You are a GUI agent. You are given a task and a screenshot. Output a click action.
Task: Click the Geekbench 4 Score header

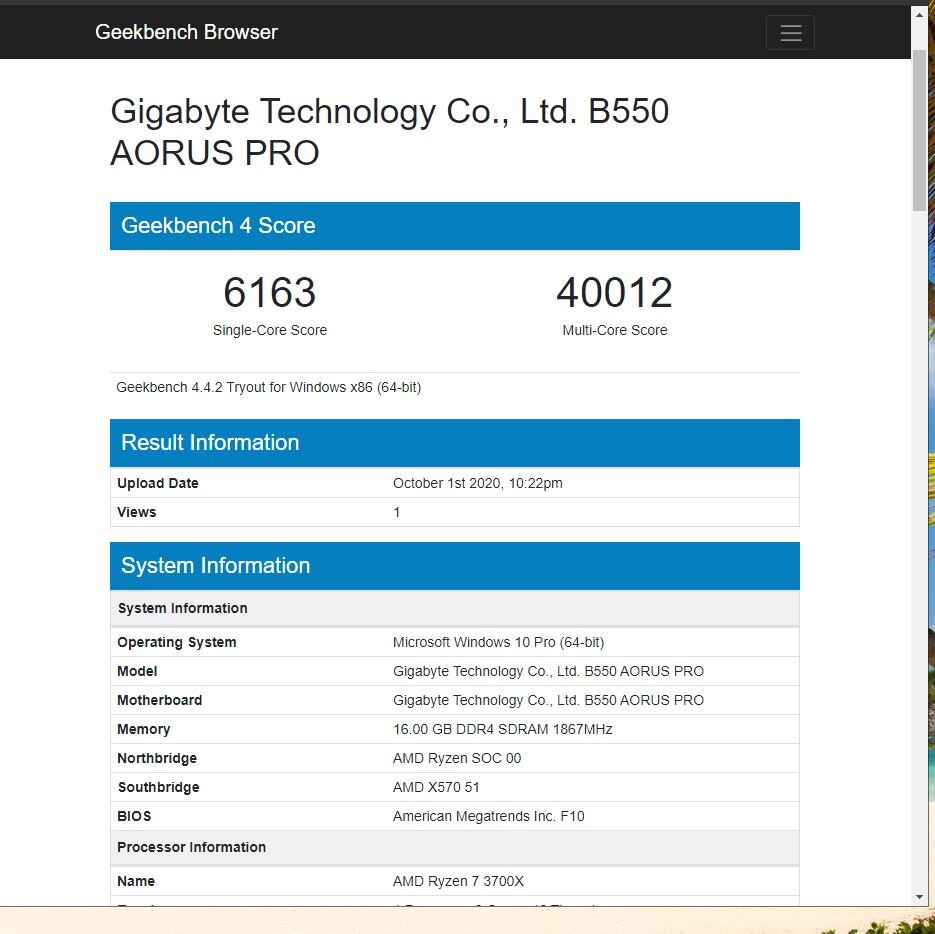455,225
